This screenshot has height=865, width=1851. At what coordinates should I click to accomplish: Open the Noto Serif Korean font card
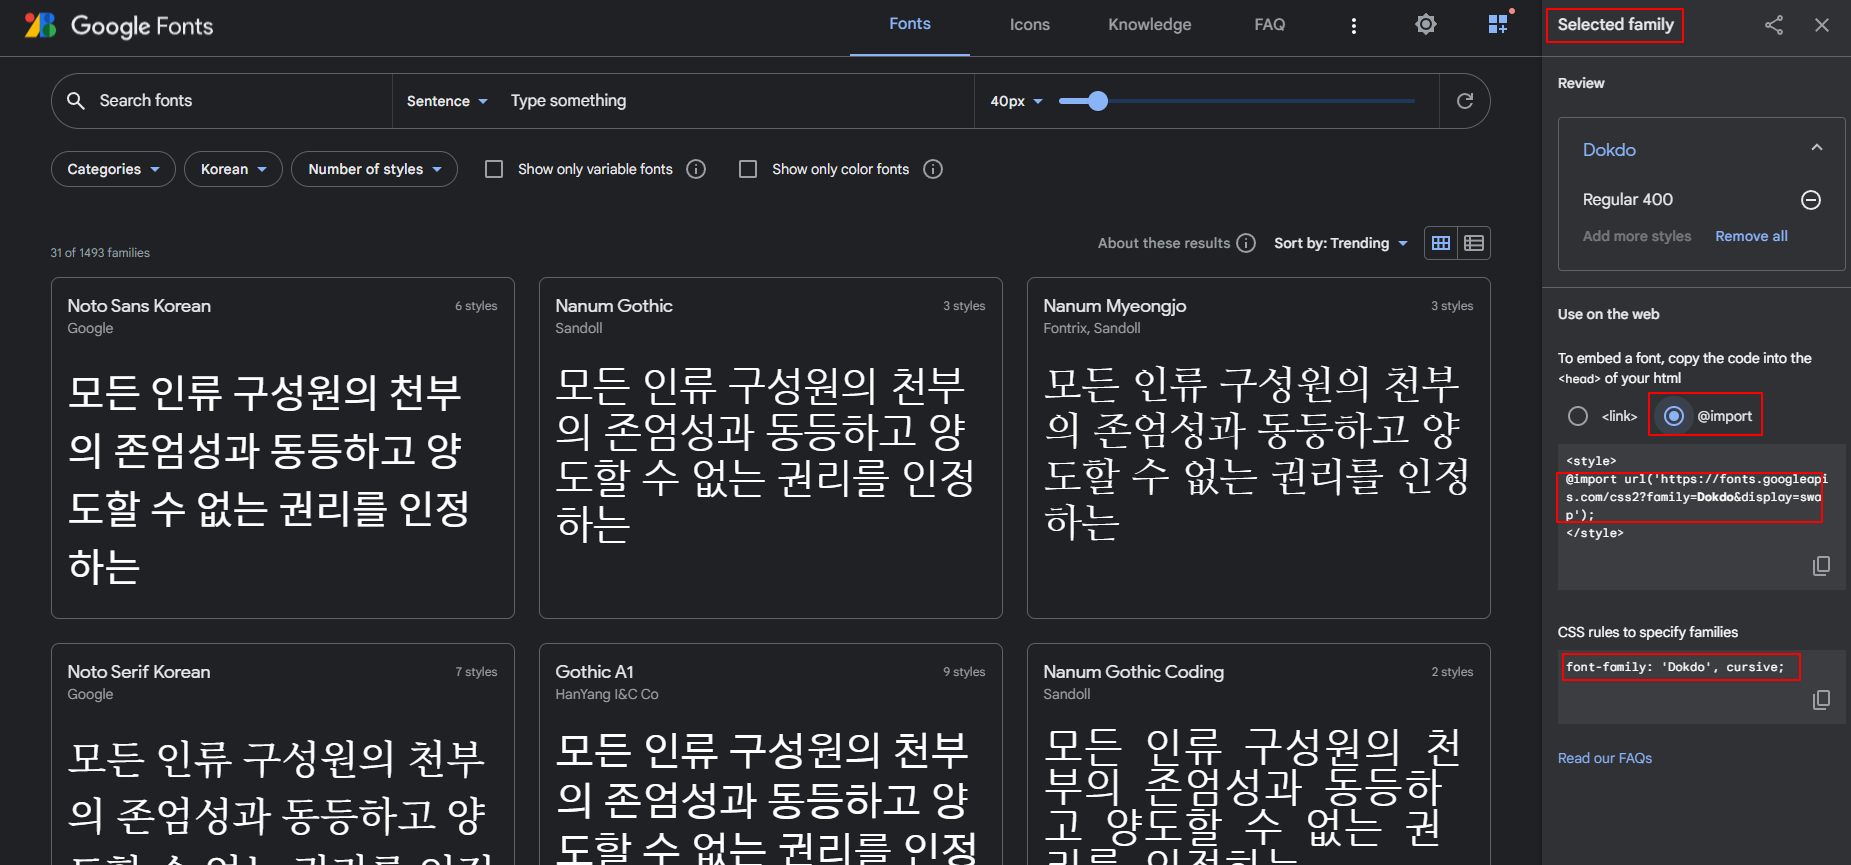coord(283,754)
